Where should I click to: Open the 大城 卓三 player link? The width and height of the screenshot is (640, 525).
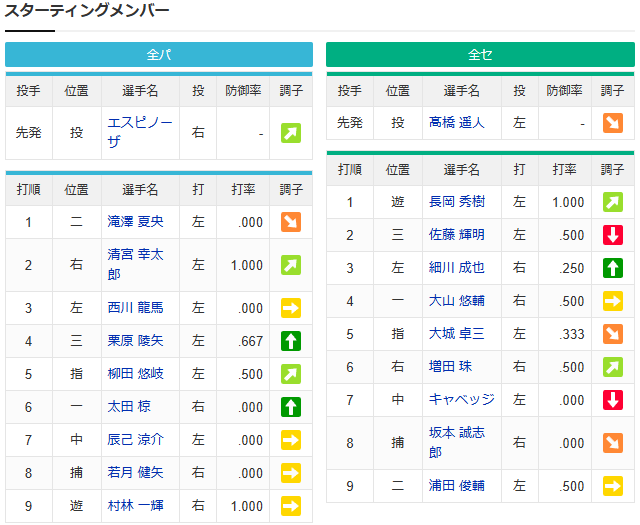tap(456, 334)
